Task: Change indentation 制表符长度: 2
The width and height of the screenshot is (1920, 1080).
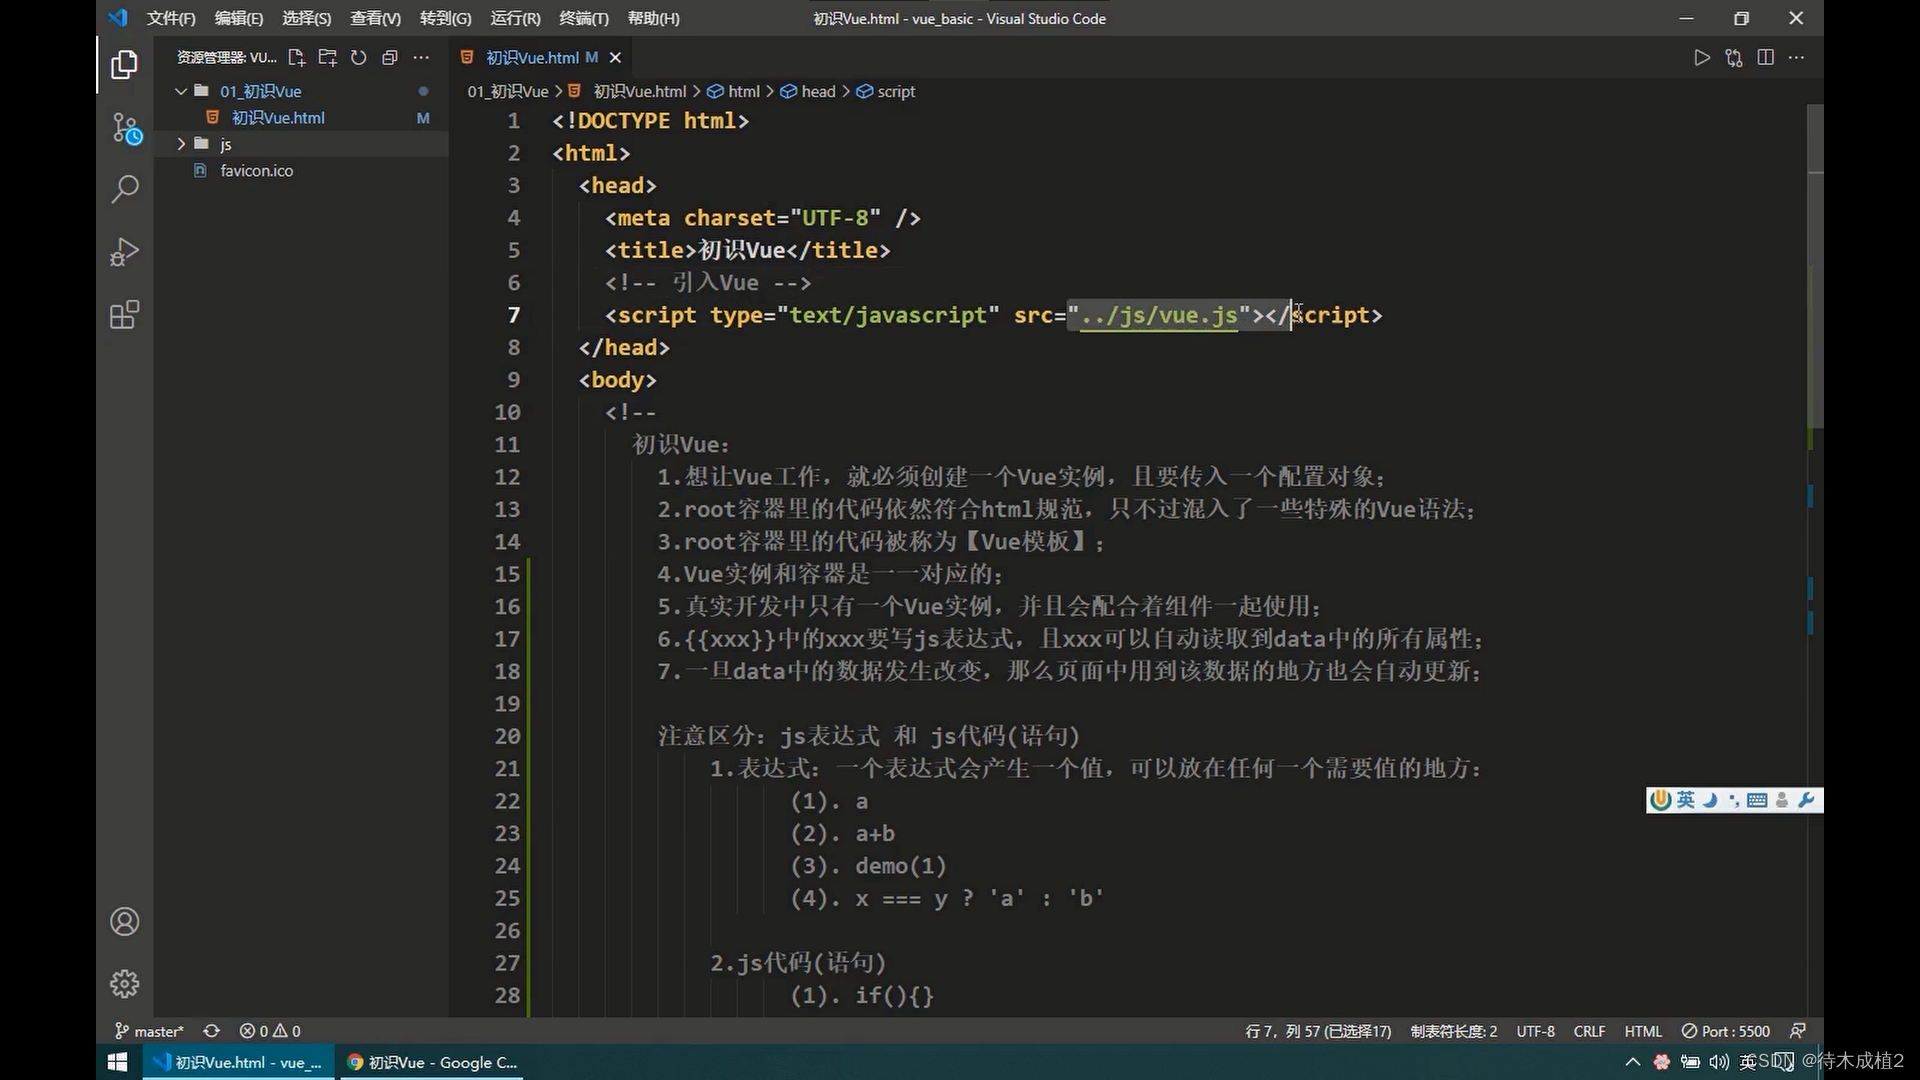Action: pos(1454,1031)
